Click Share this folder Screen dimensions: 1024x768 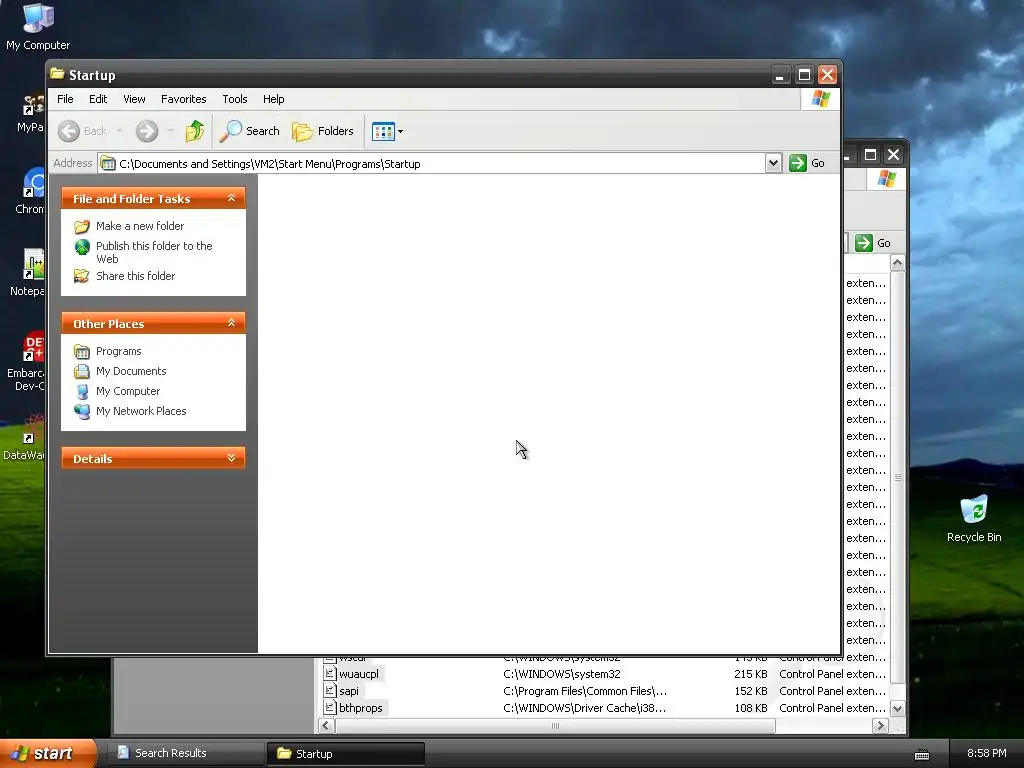point(135,276)
